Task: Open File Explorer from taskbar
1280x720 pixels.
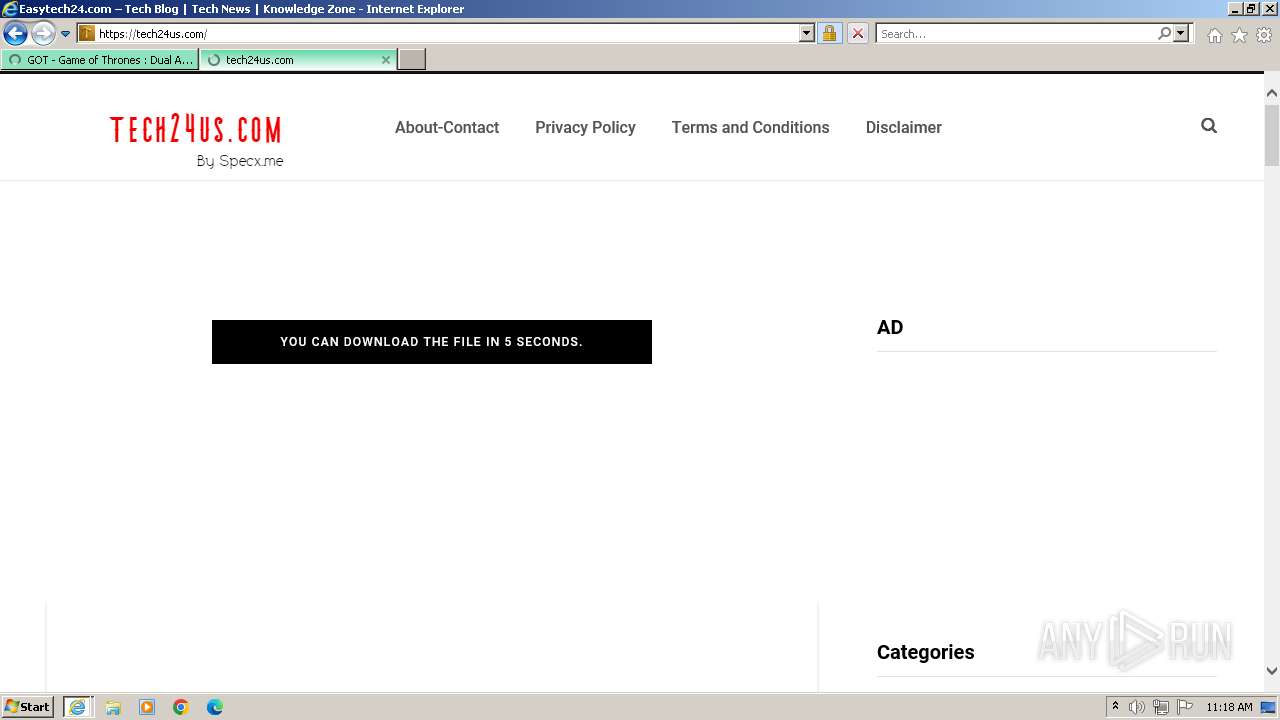Action: (x=113, y=707)
